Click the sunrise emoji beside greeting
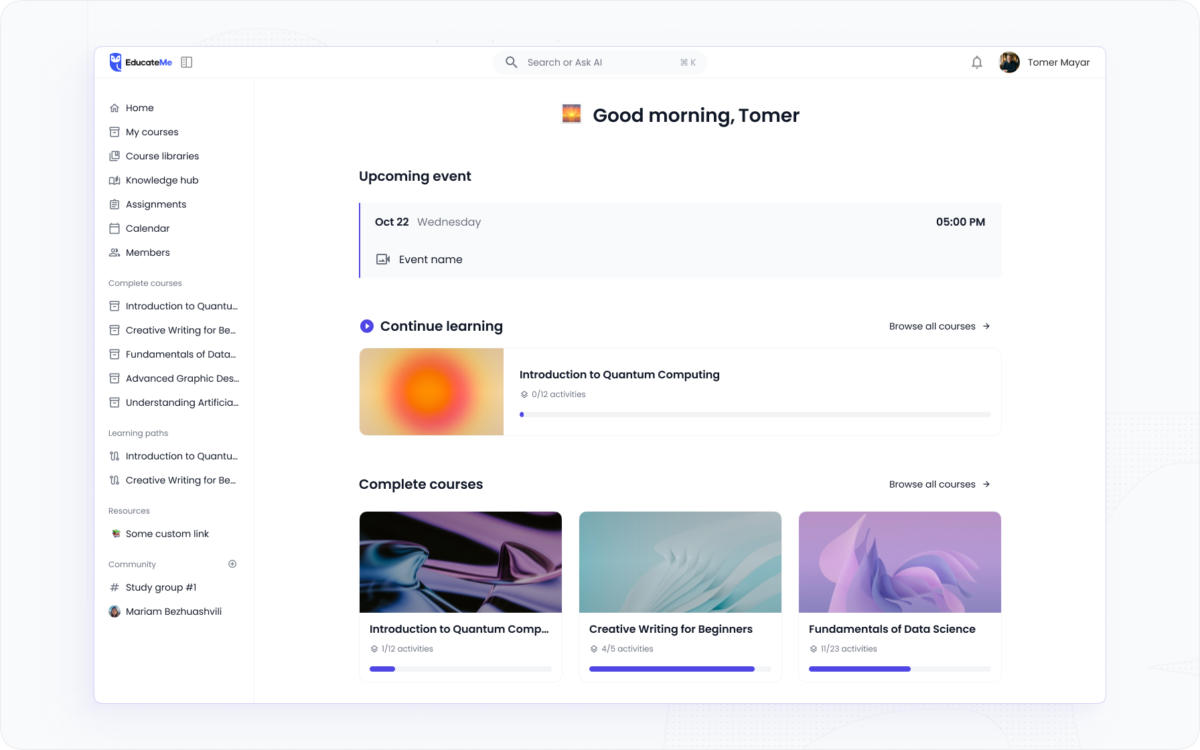 tap(571, 114)
